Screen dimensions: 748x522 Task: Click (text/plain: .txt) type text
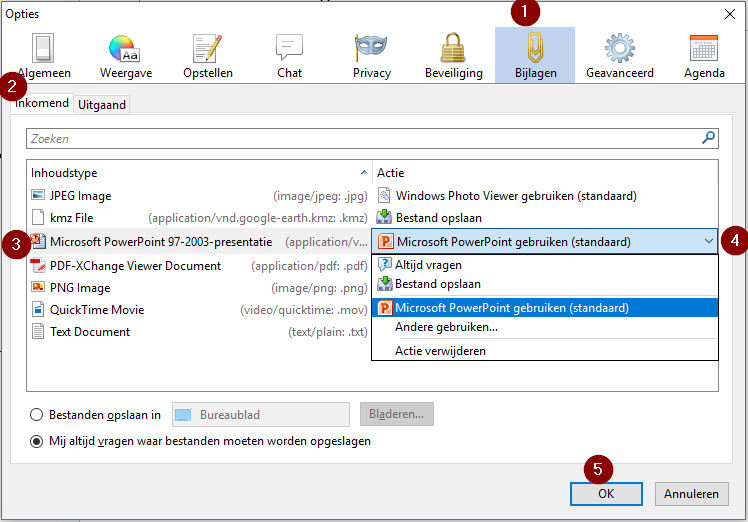point(328,332)
